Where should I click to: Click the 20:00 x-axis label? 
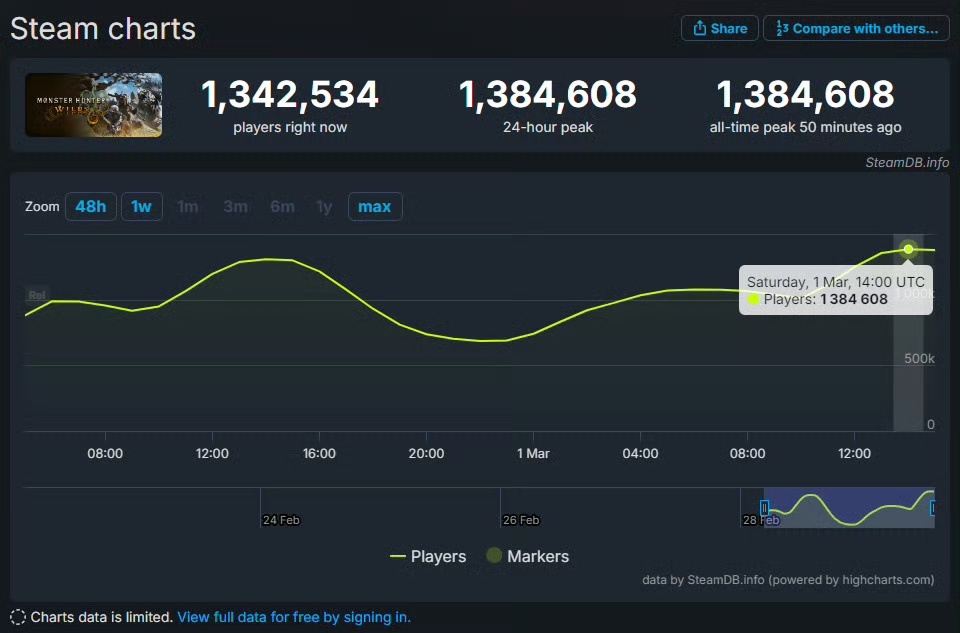coord(426,454)
